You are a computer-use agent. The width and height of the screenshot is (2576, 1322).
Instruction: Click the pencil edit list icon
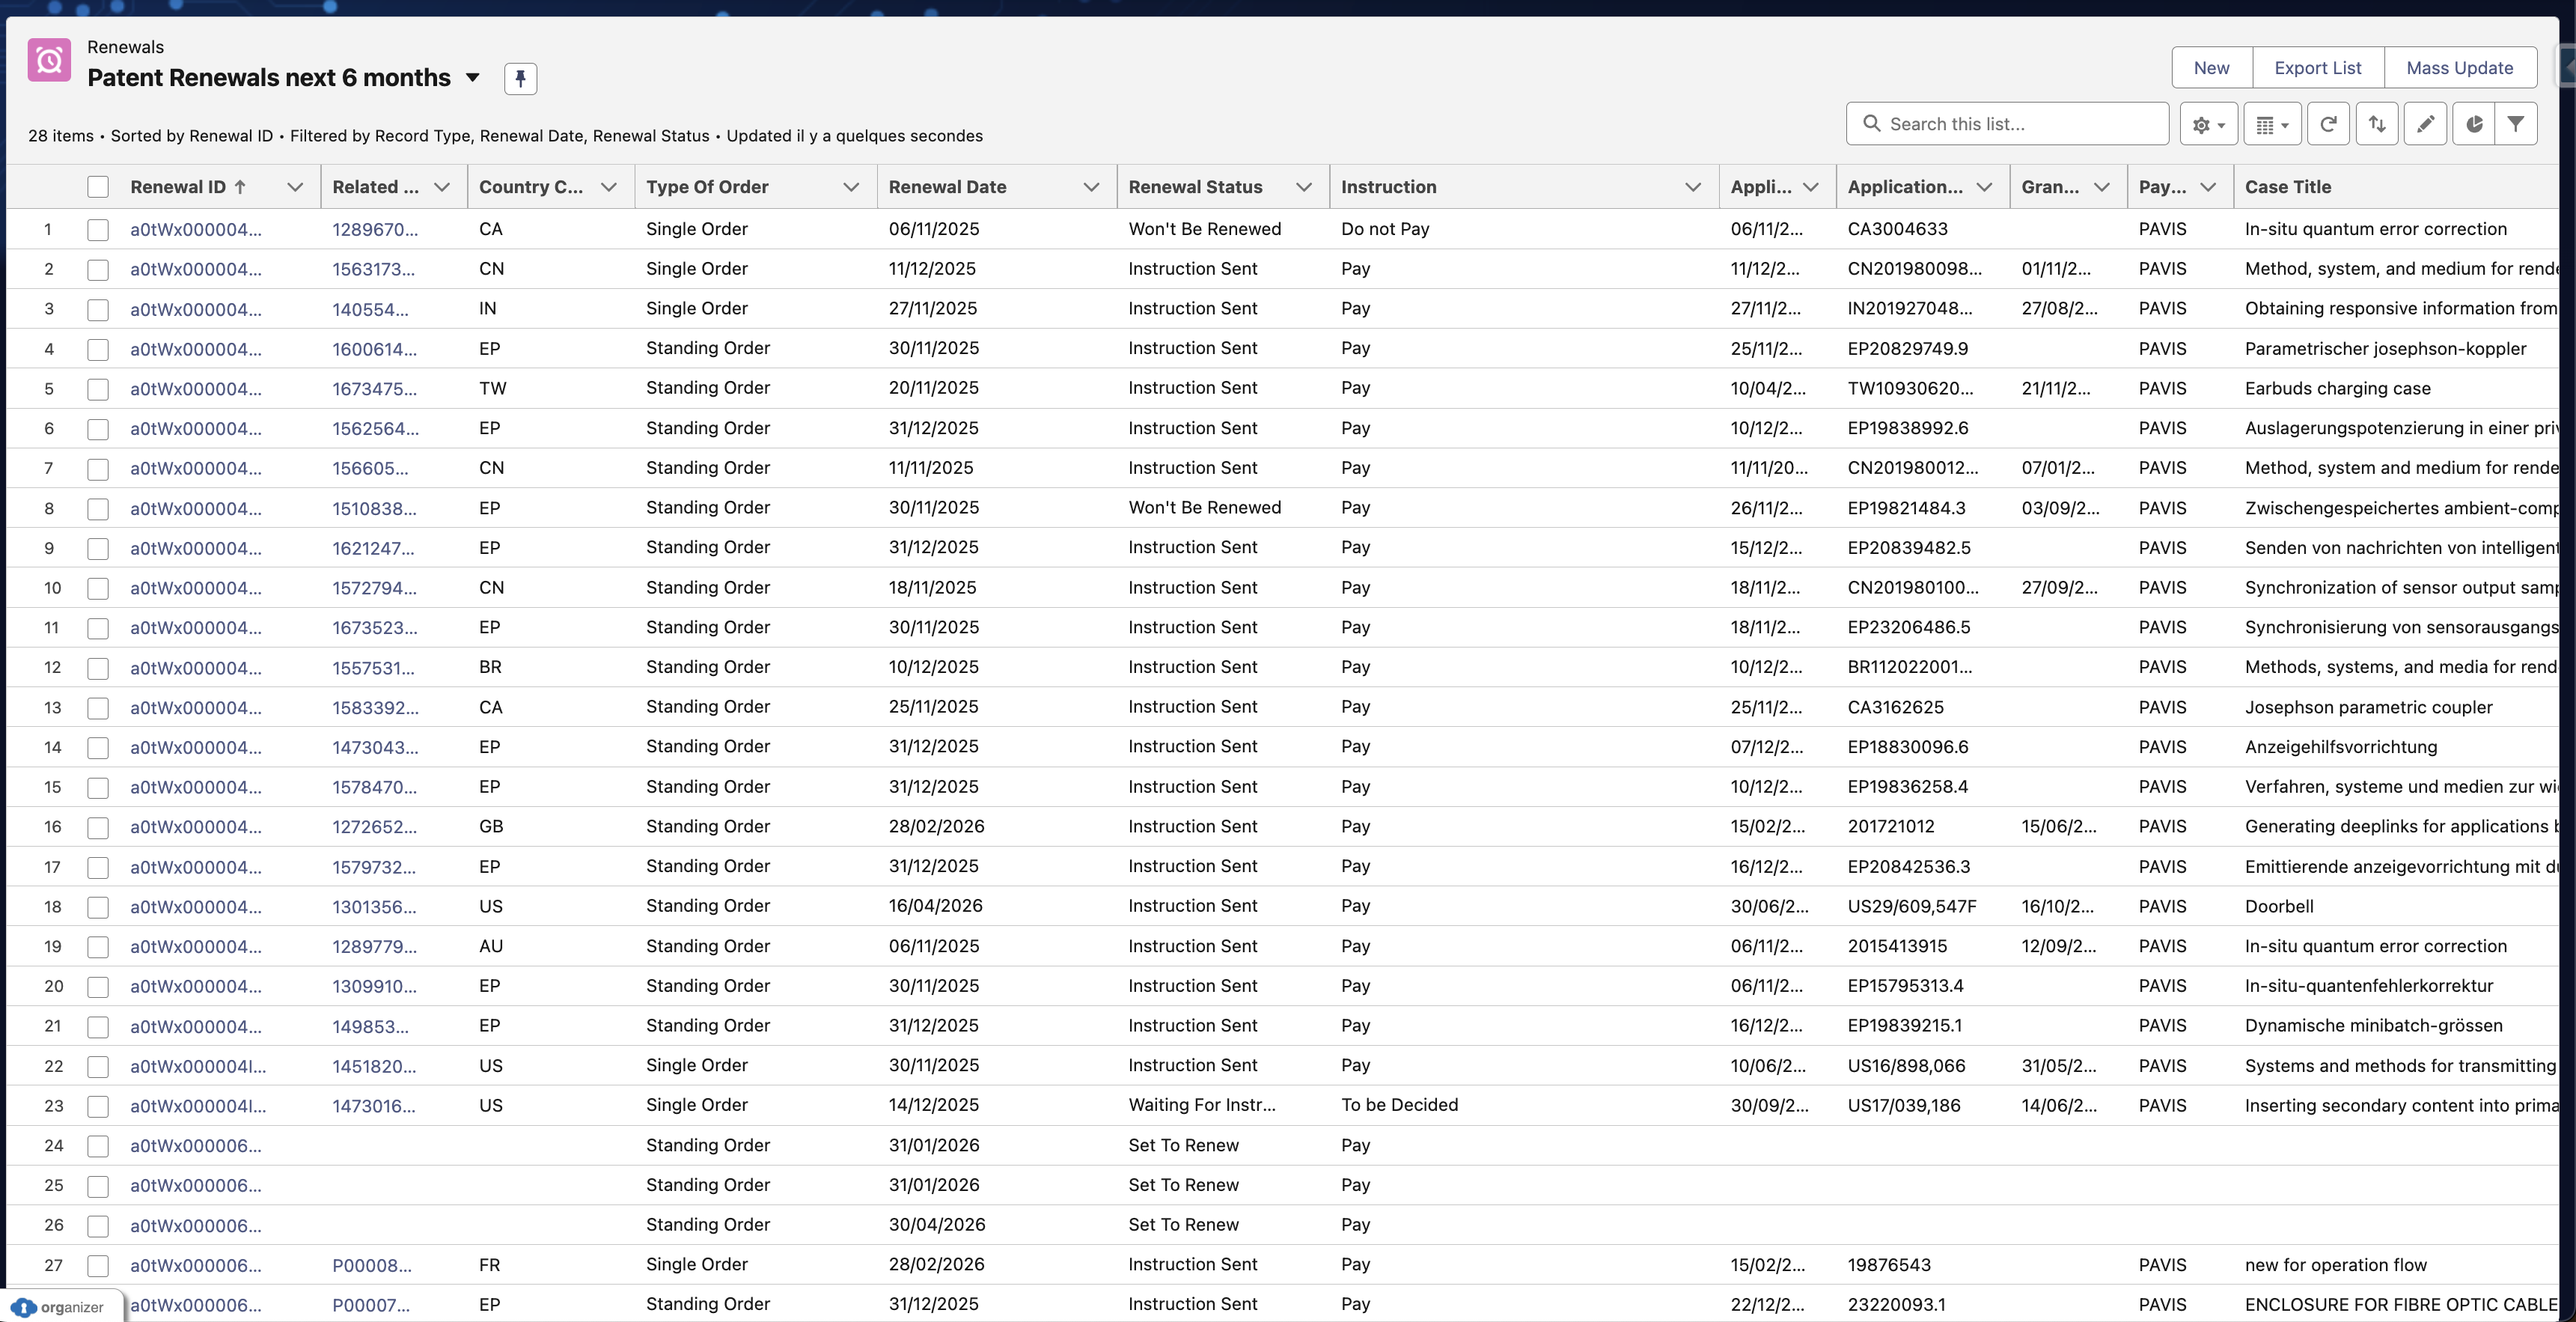(2425, 124)
